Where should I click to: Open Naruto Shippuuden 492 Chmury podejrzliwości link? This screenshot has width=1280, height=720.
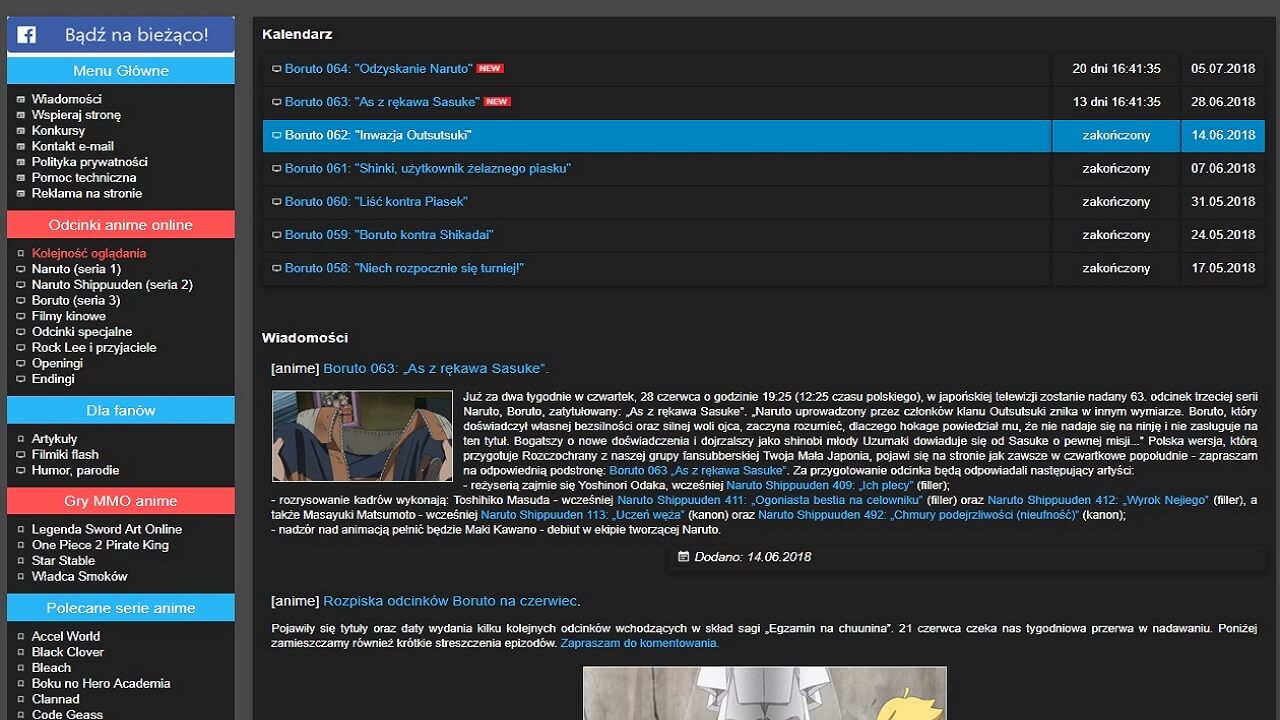(x=918, y=515)
